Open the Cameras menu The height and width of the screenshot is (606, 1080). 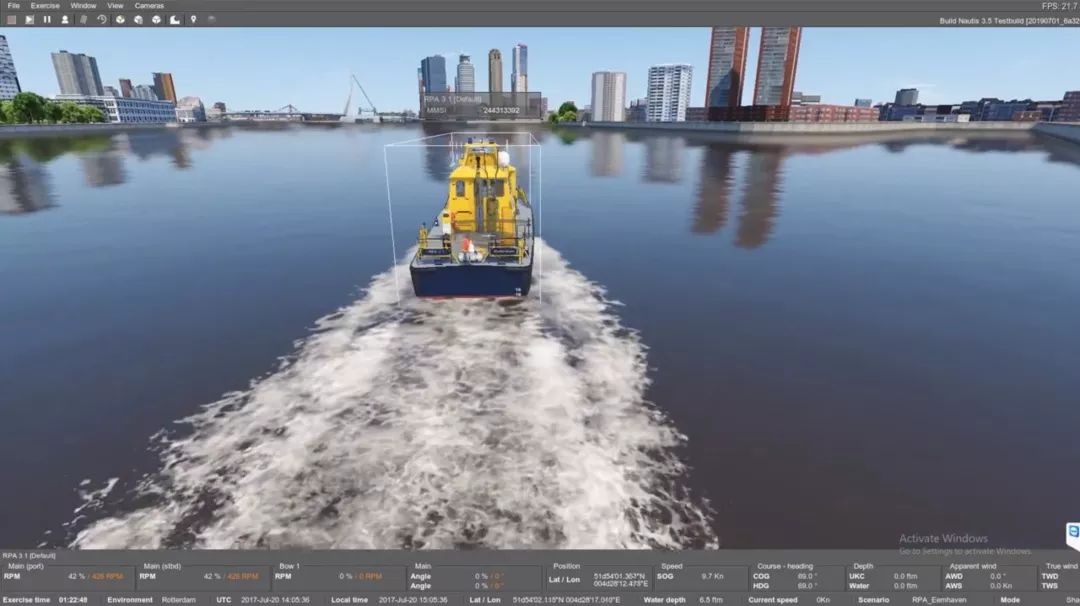149,6
